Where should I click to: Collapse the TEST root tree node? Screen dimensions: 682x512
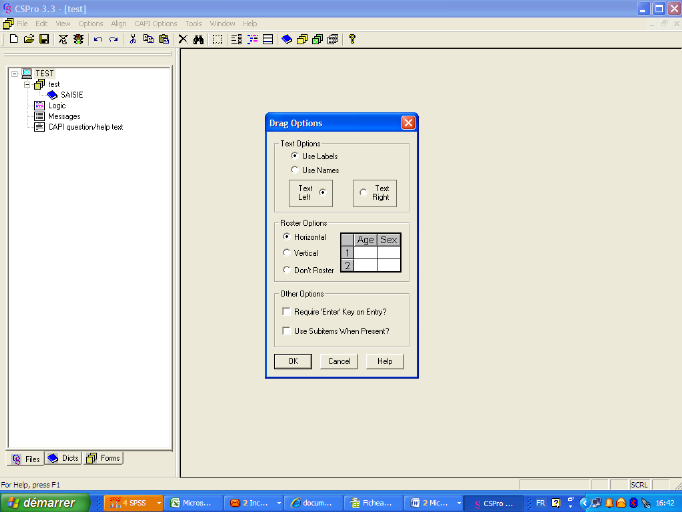[x=14, y=74]
